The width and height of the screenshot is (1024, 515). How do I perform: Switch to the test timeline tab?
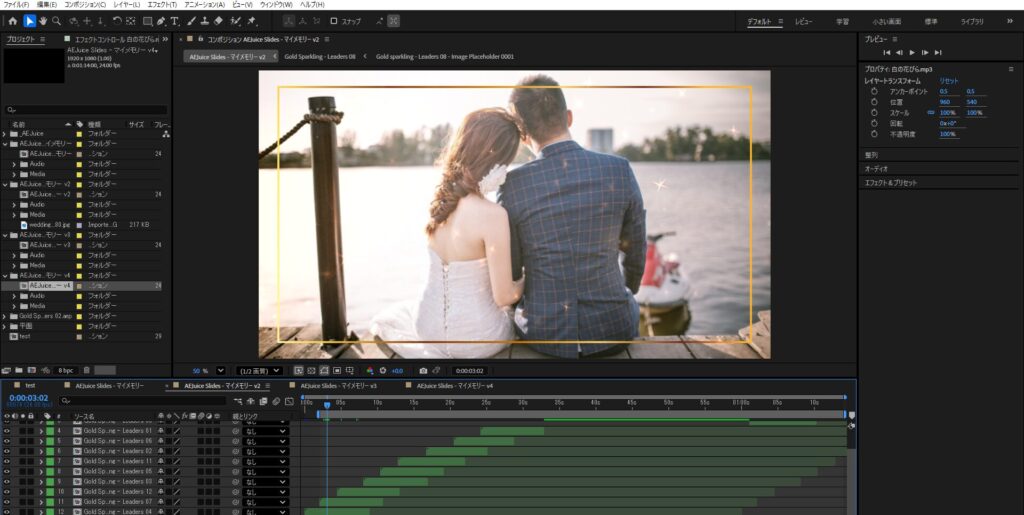pyautogui.click(x=30, y=385)
